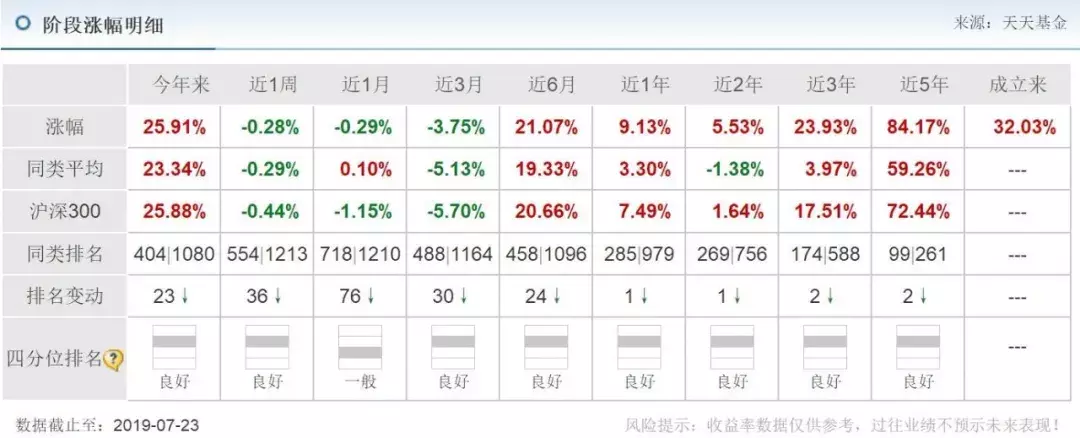Select the 近1年 column header

coord(639,85)
